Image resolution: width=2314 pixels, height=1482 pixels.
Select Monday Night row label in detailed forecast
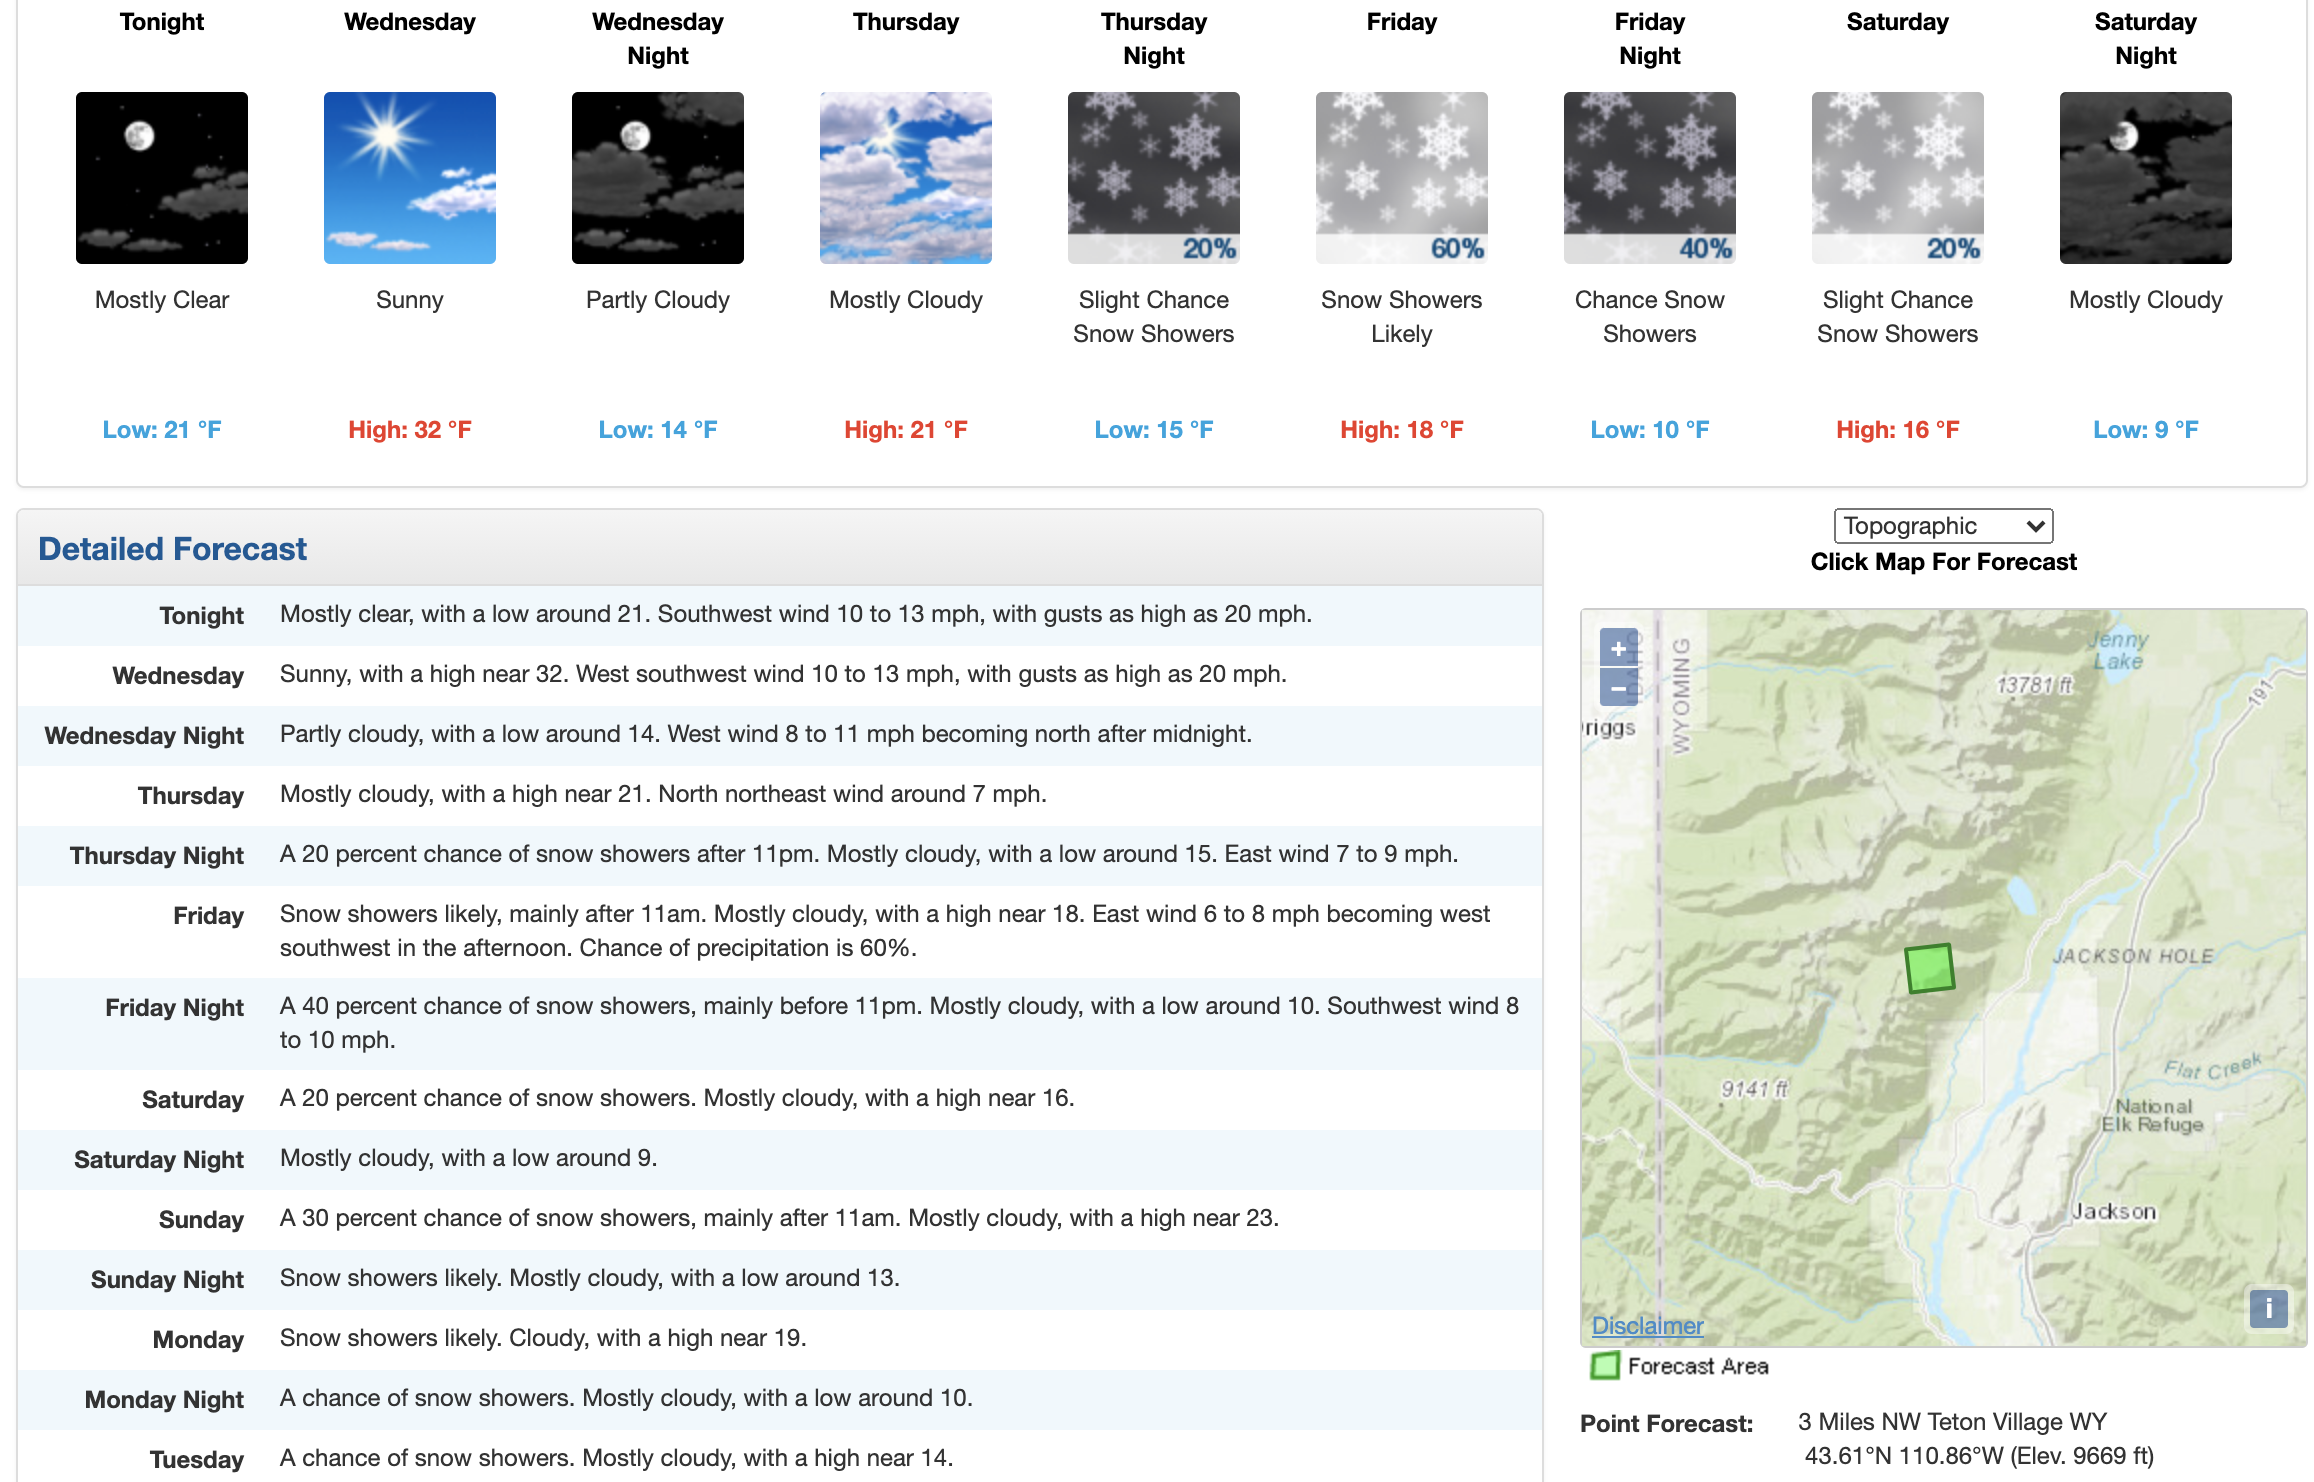pyautogui.click(x=164, y=1400)
